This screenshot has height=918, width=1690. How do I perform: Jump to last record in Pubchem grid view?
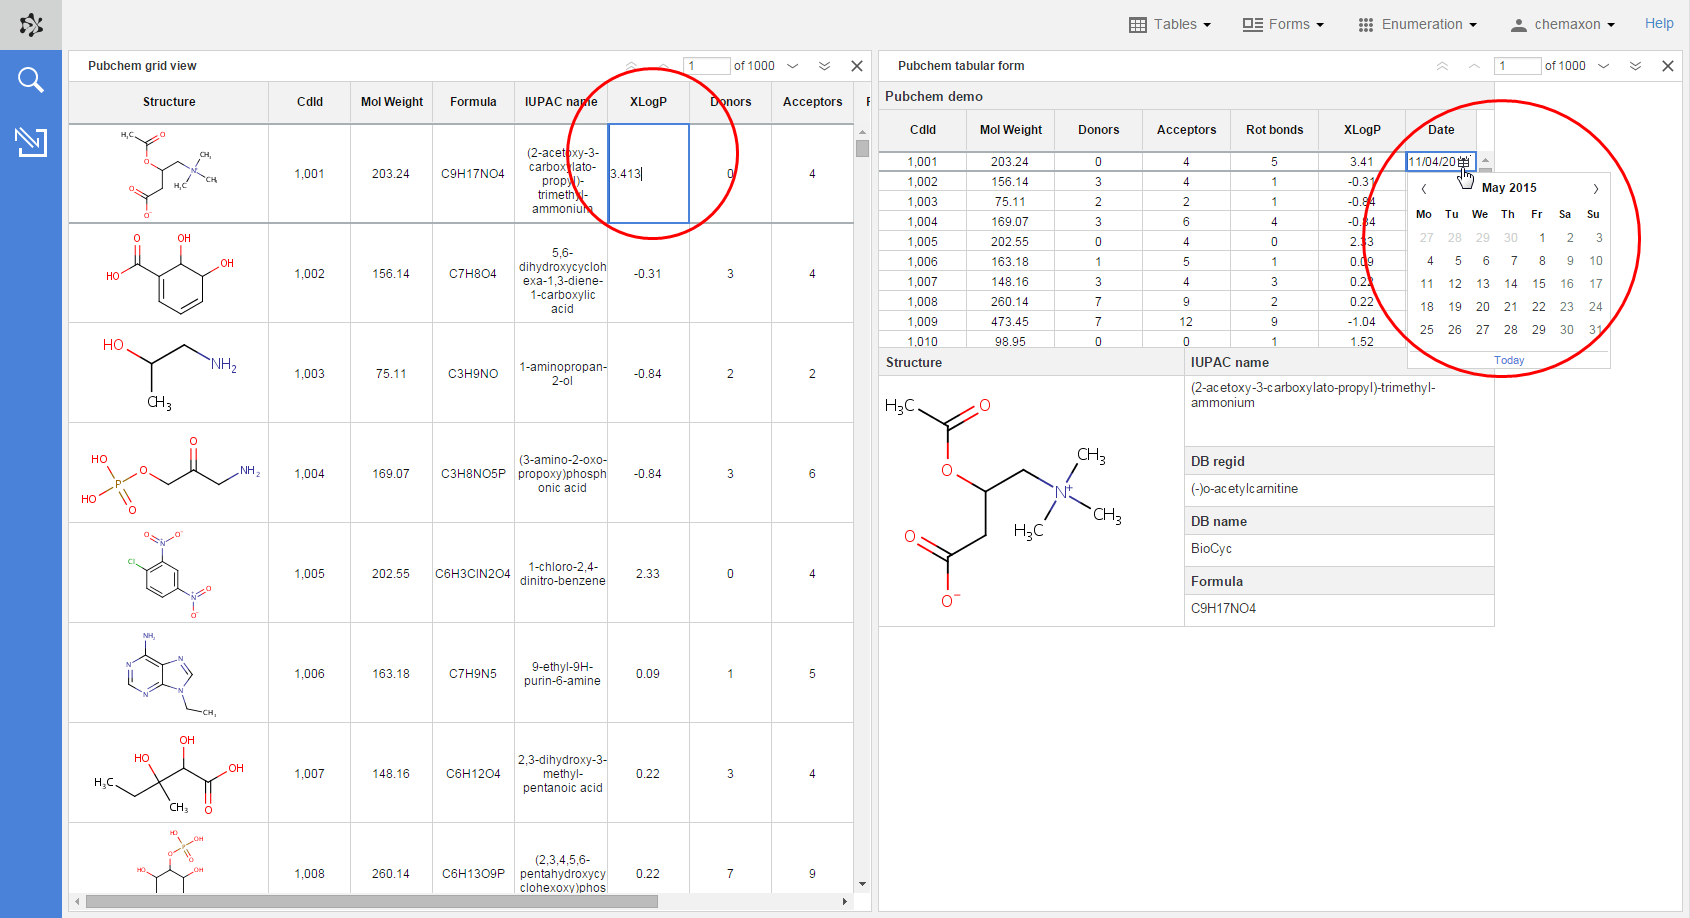[x=824, y=66]
